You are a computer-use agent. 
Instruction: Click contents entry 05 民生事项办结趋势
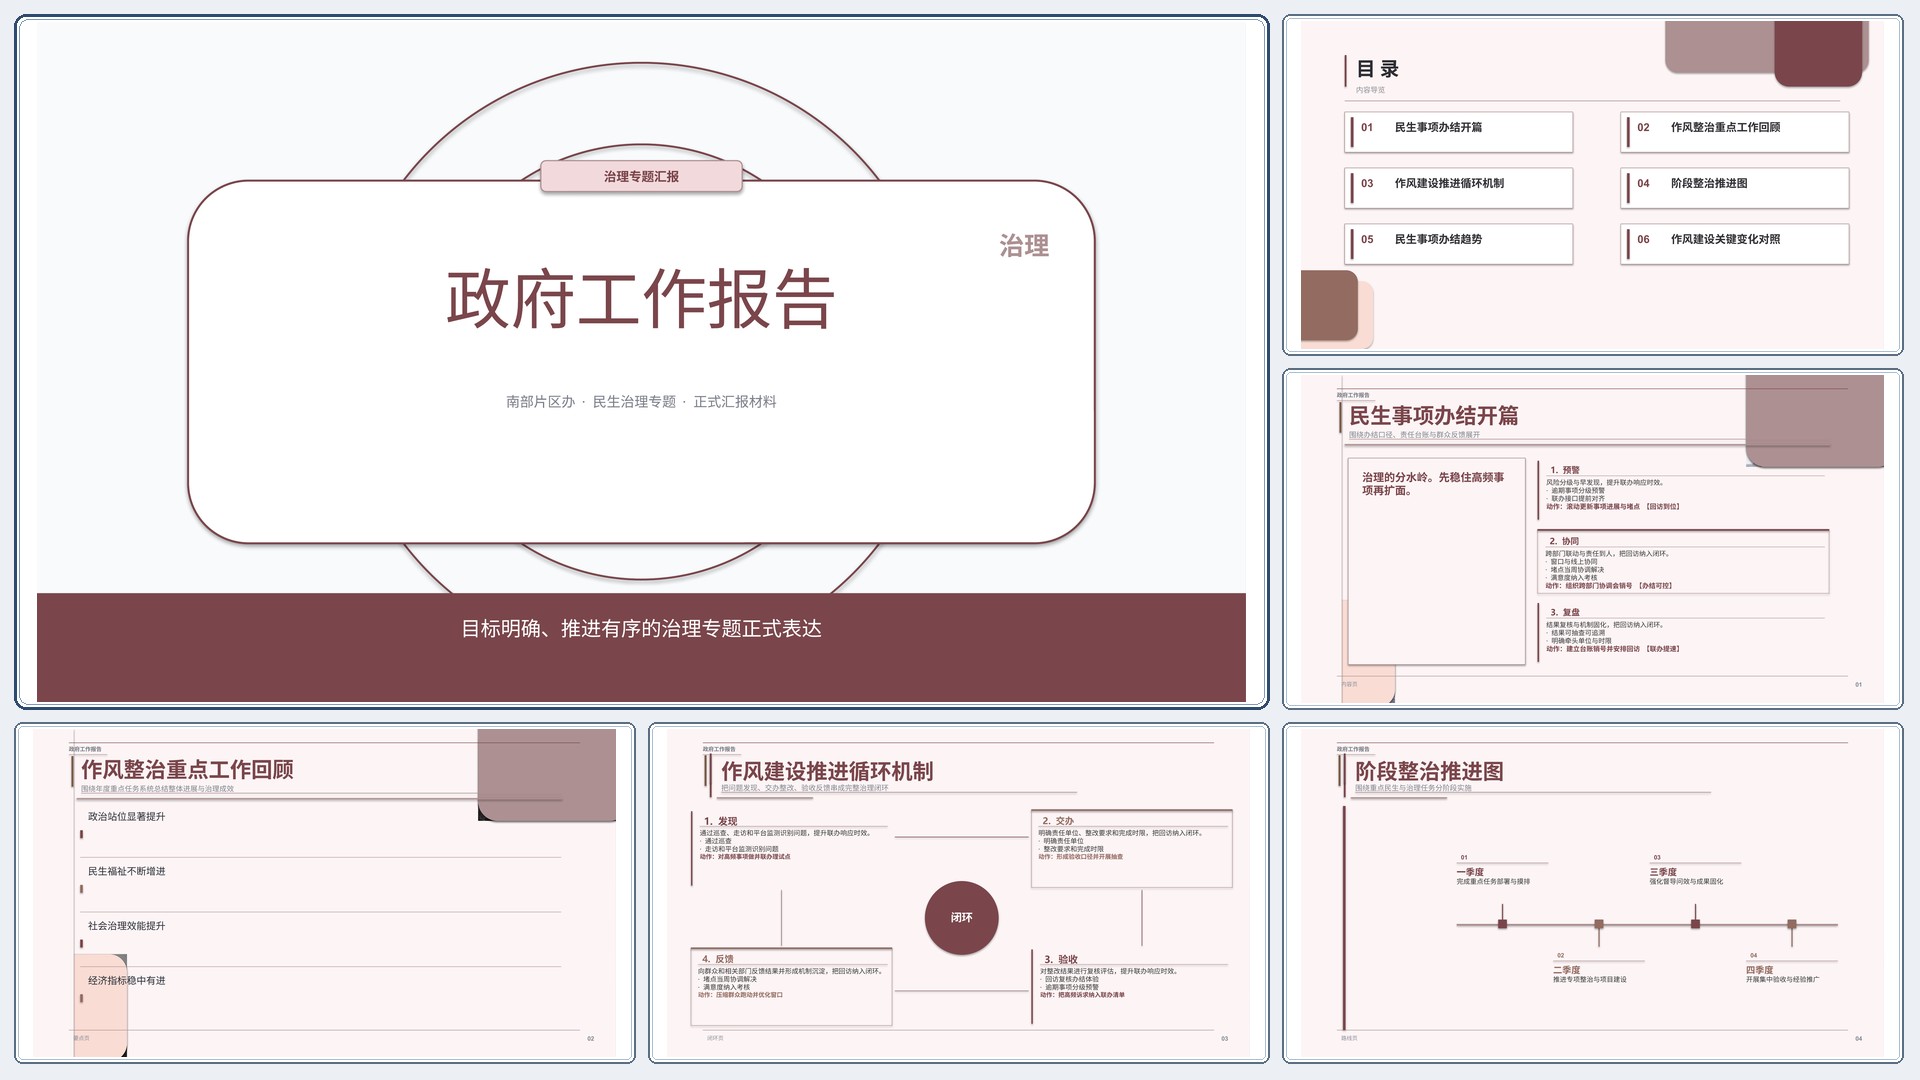(1459, 244)
